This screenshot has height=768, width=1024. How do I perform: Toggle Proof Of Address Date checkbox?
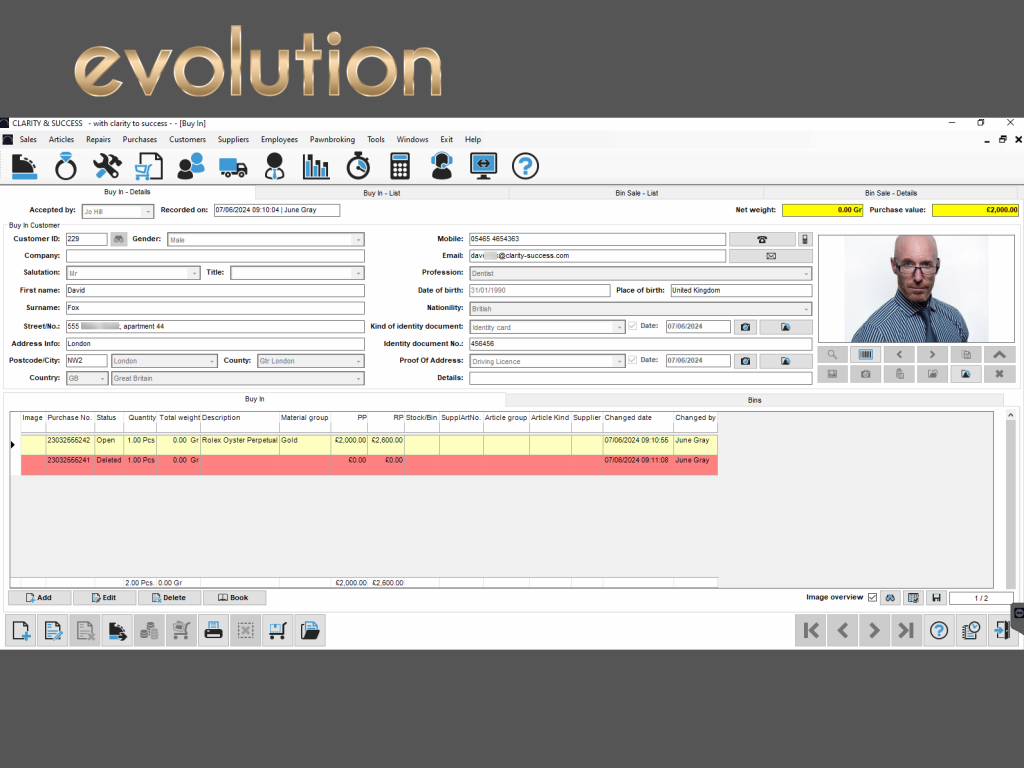click(x=632, y=360)
